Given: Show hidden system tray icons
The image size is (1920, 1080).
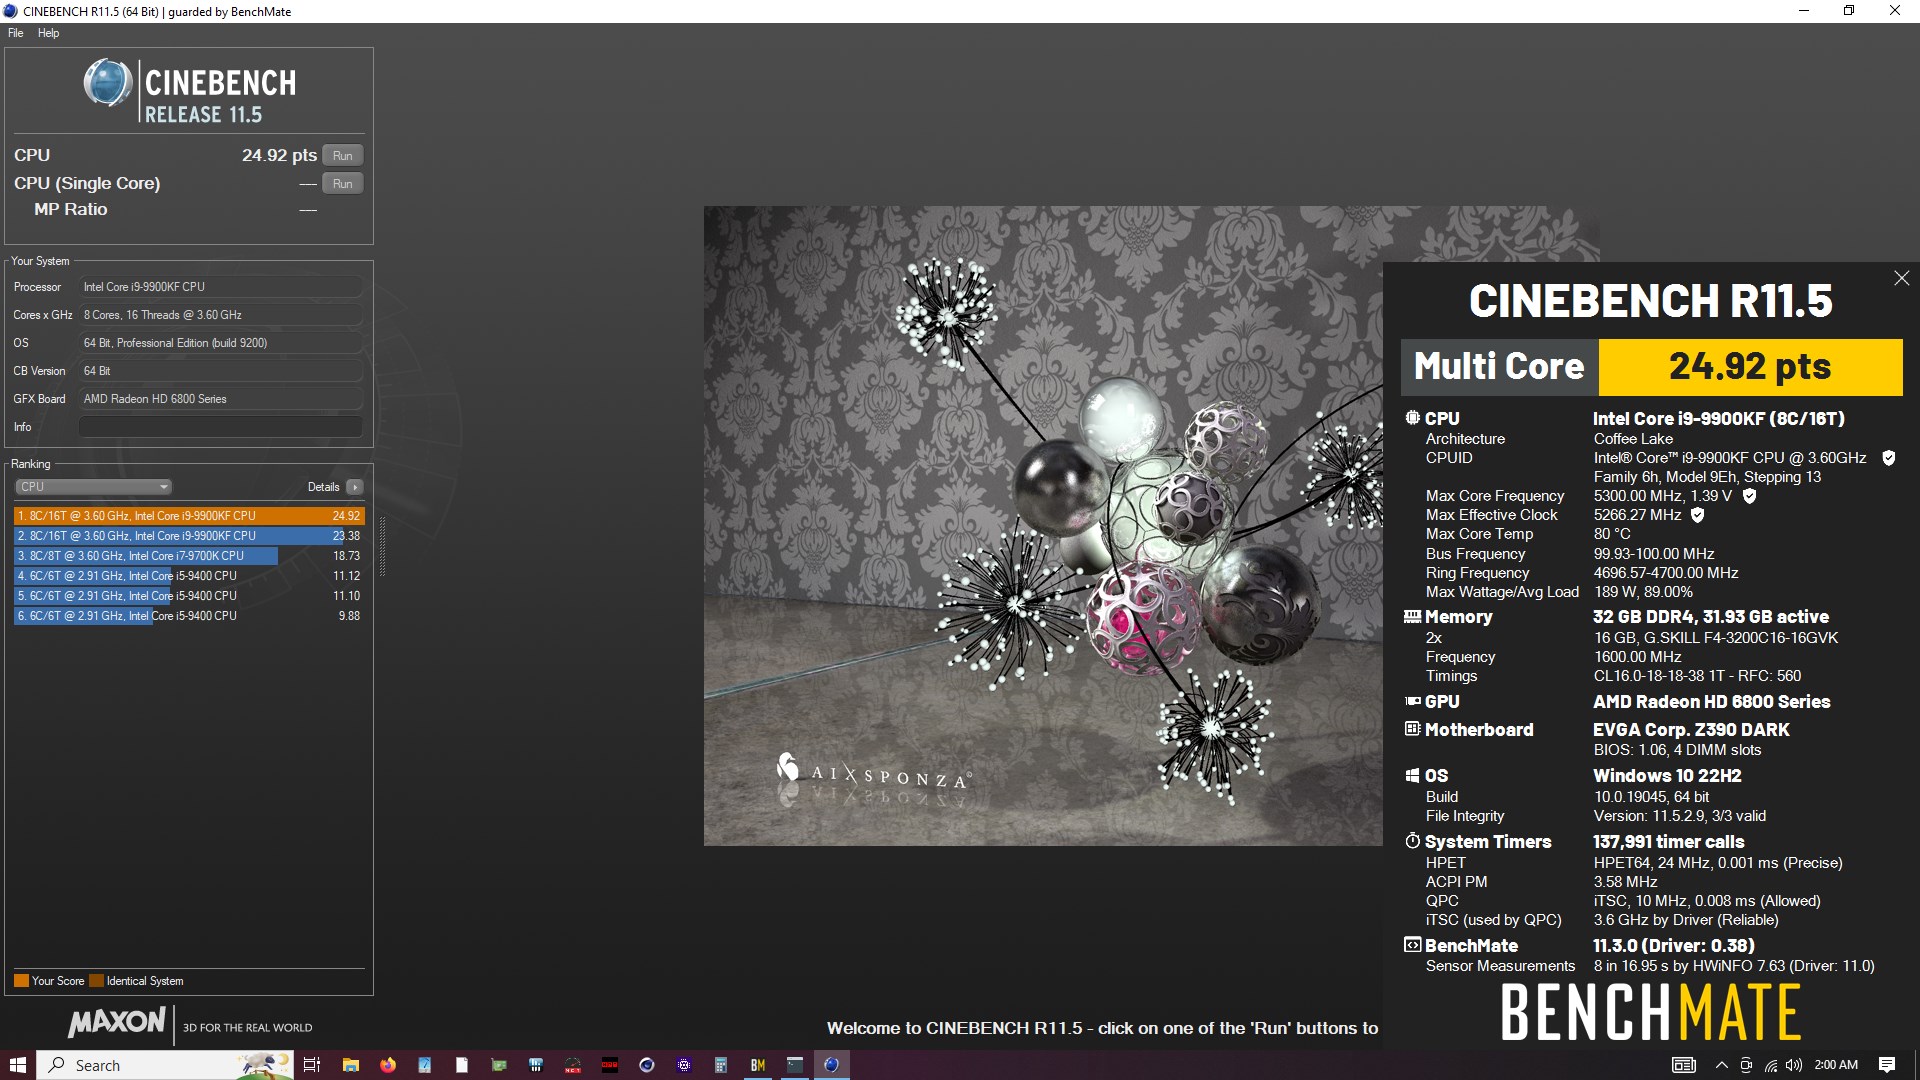Looking at the screenshot, I should pyautogui.click(x=1722, y=1065).
